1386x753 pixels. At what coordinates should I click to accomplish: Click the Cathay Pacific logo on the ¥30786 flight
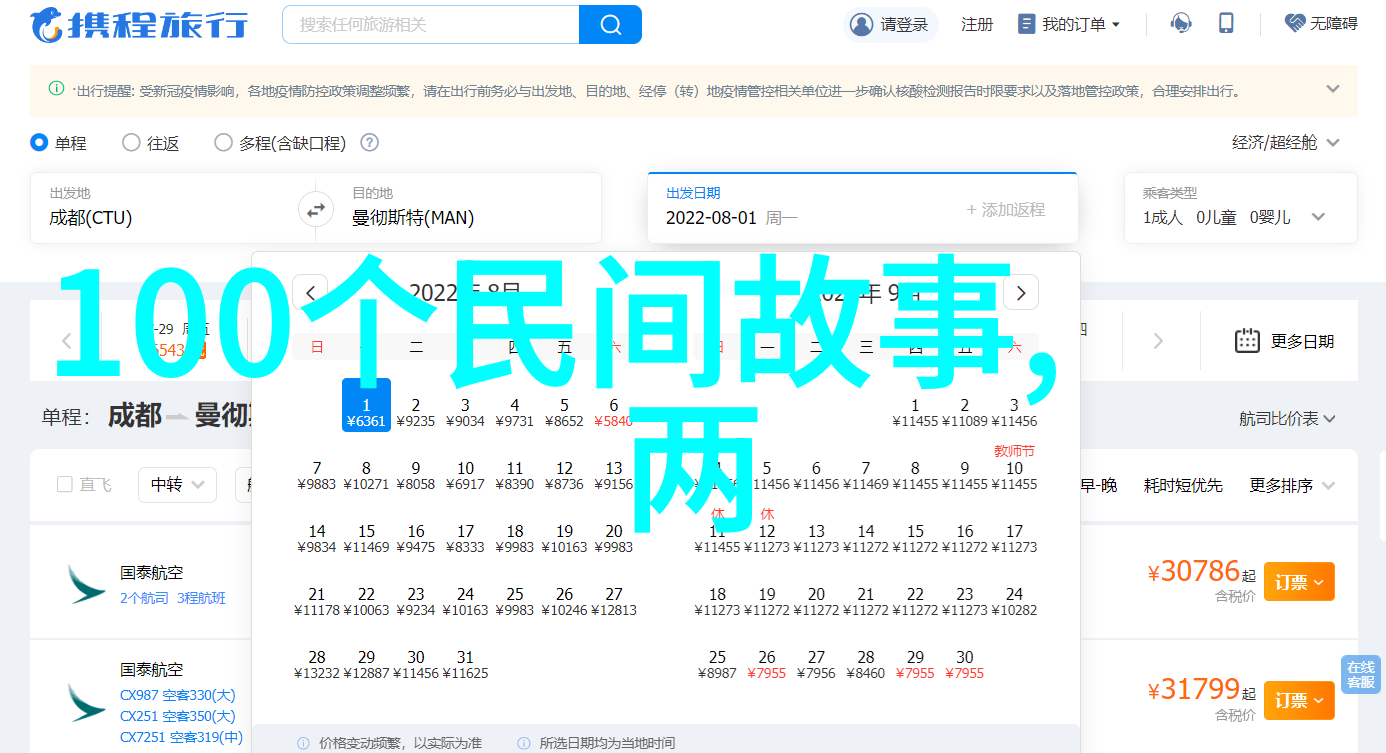pos(86,583)
